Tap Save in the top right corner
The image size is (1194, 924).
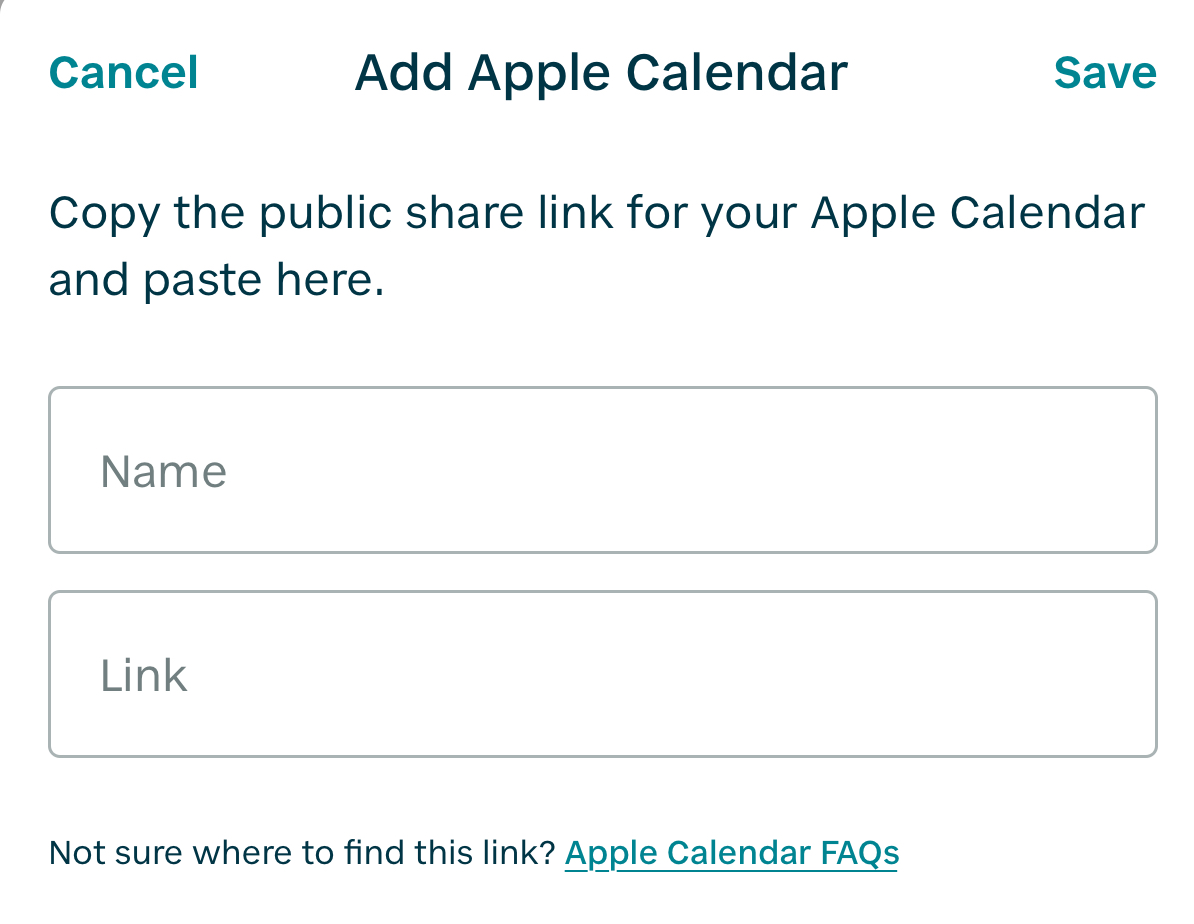(x=1104, y=73)
